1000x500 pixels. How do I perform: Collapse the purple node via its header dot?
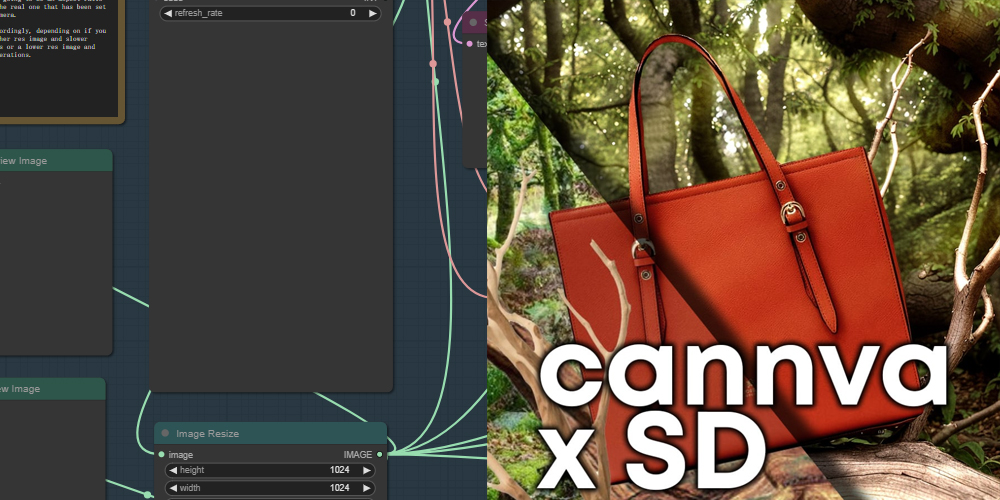pos(473,23)
